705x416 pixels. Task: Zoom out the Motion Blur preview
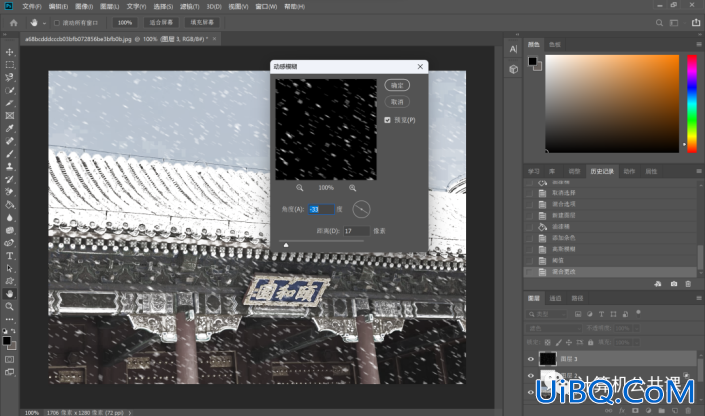click(x=299, y=188)
